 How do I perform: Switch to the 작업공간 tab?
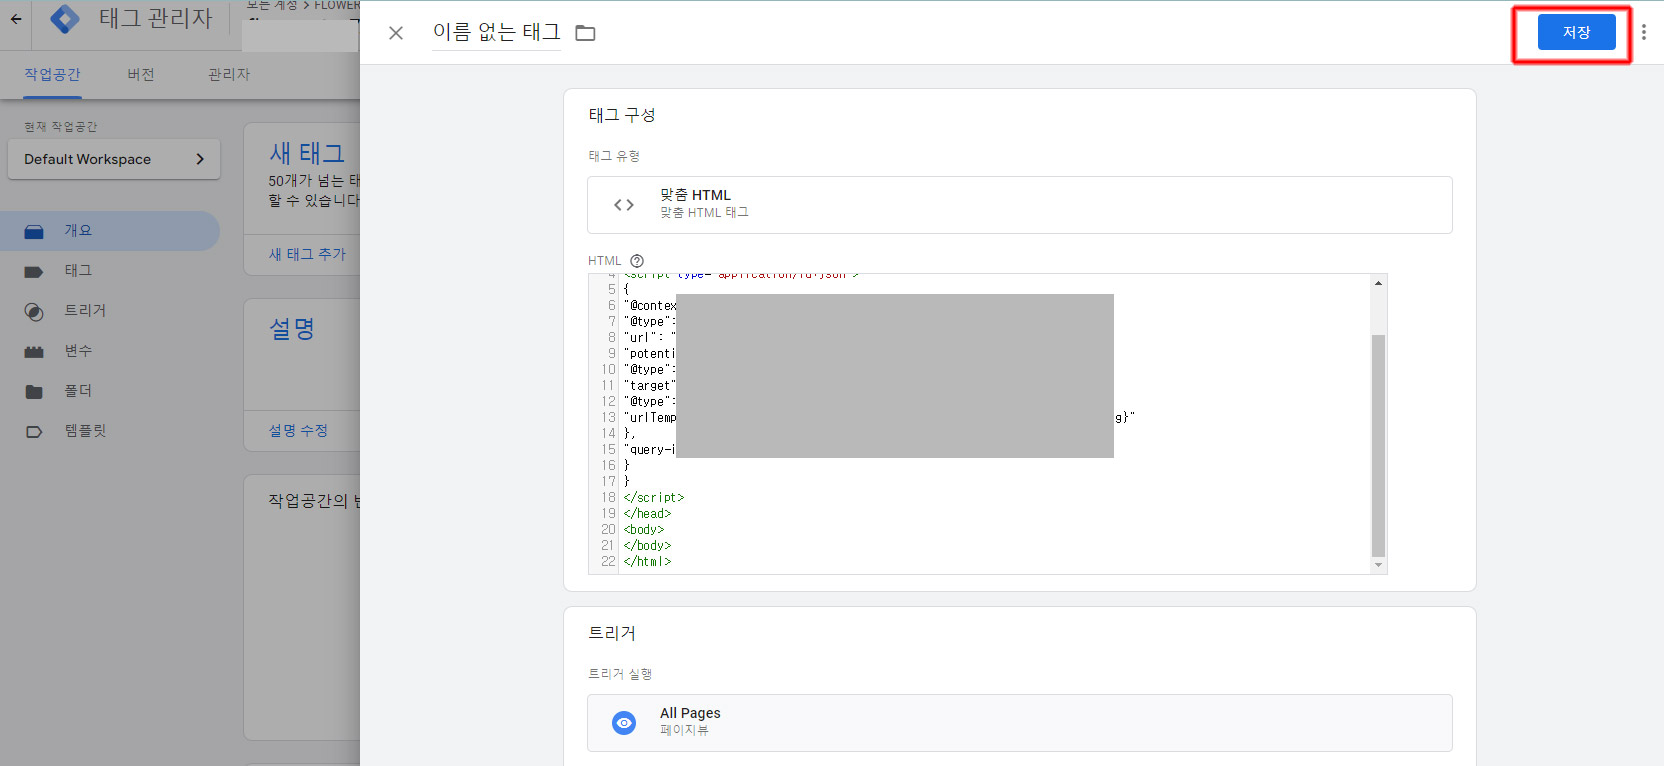click(x=53, y=74)
